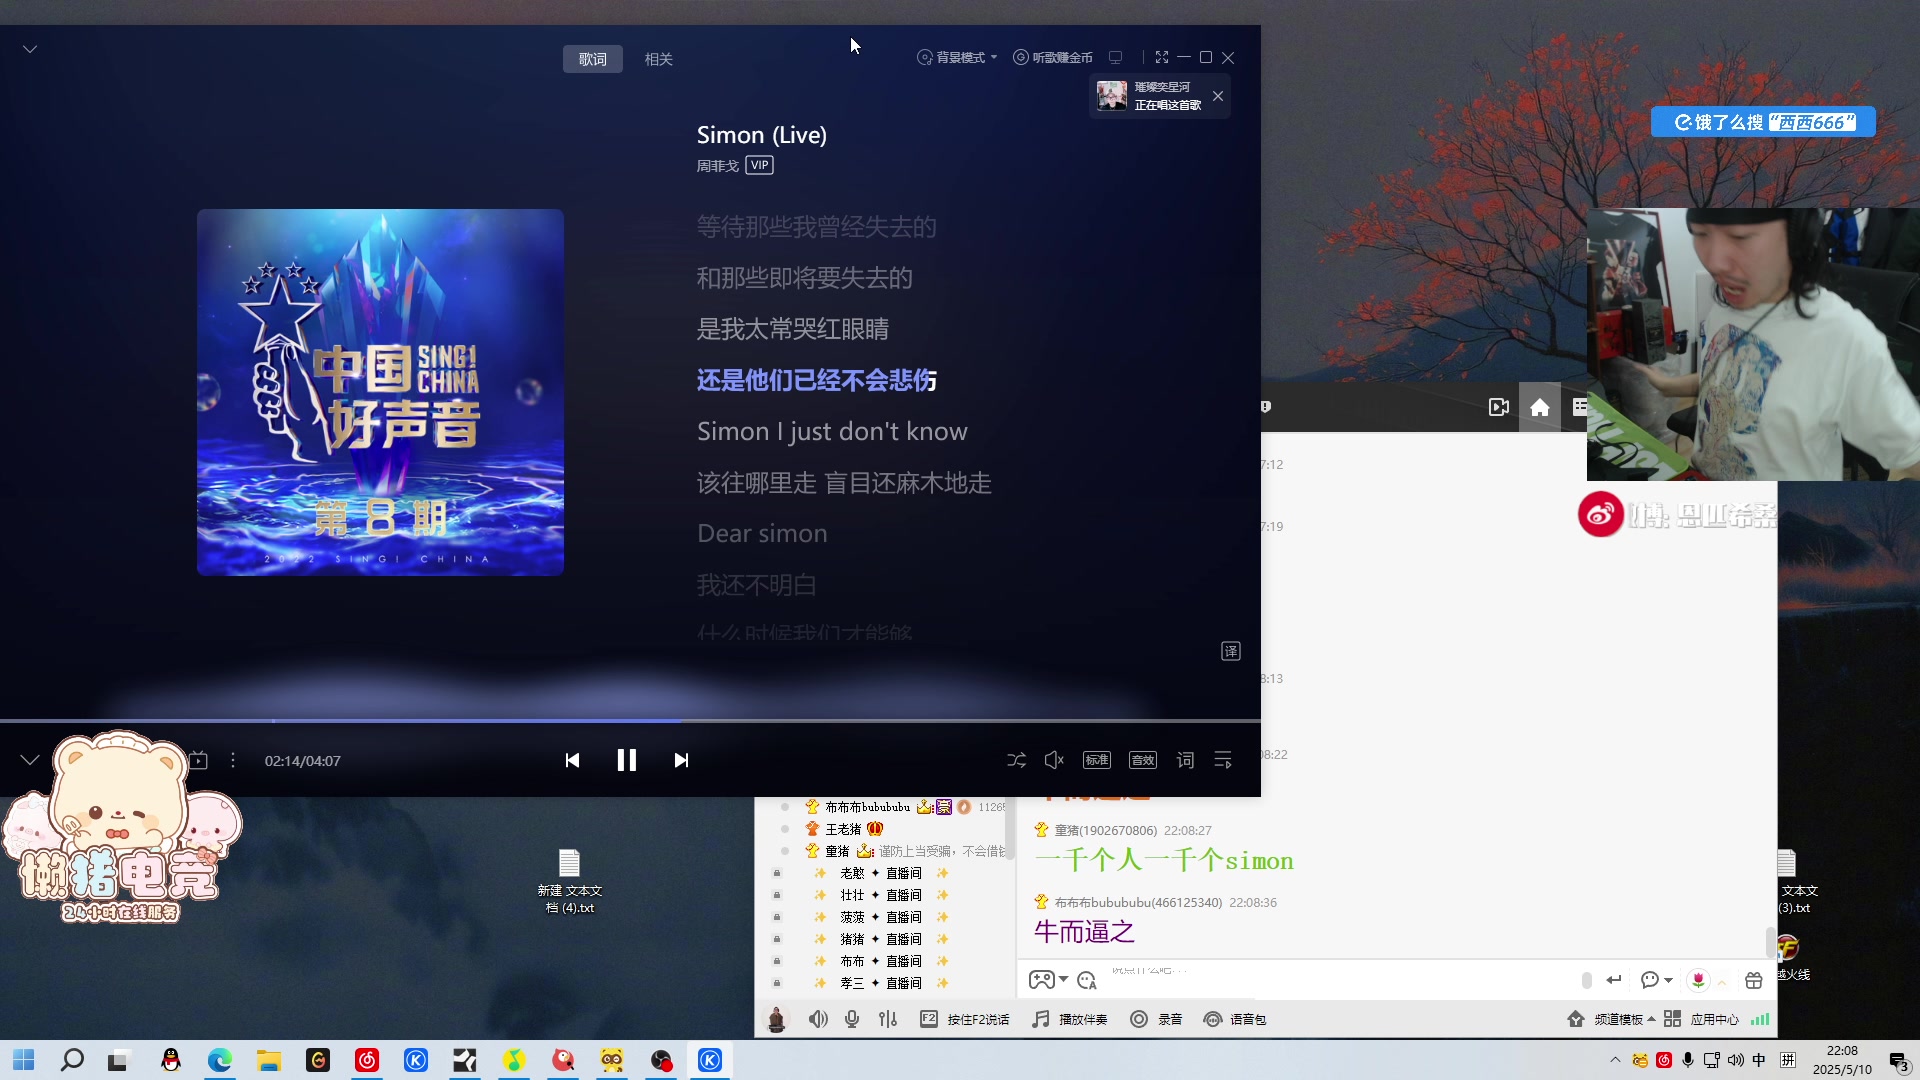Open NetEase Cloud Music taskbar icon
This screenshot has height=1080, width=1920.
pos(367,1060)
